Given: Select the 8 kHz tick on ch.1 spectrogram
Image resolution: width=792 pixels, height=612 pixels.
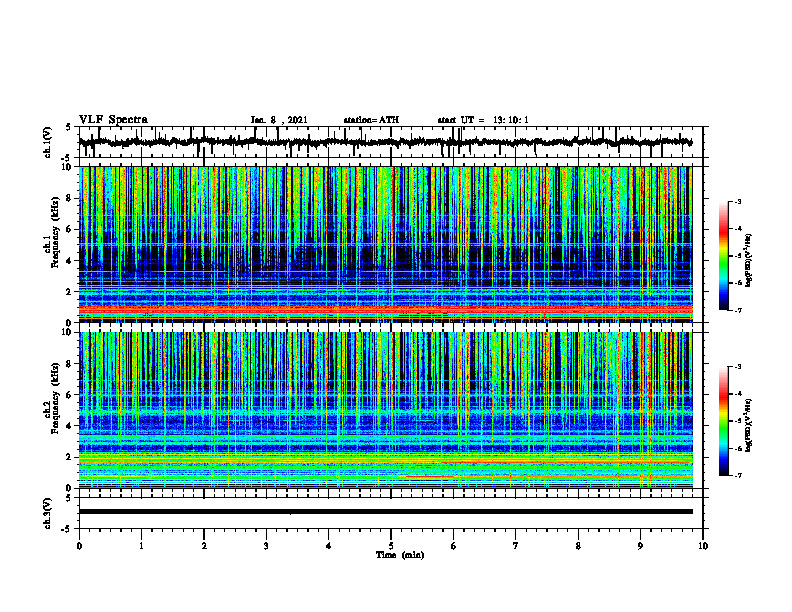Looking at the screenshot, I should coord(71,198).
